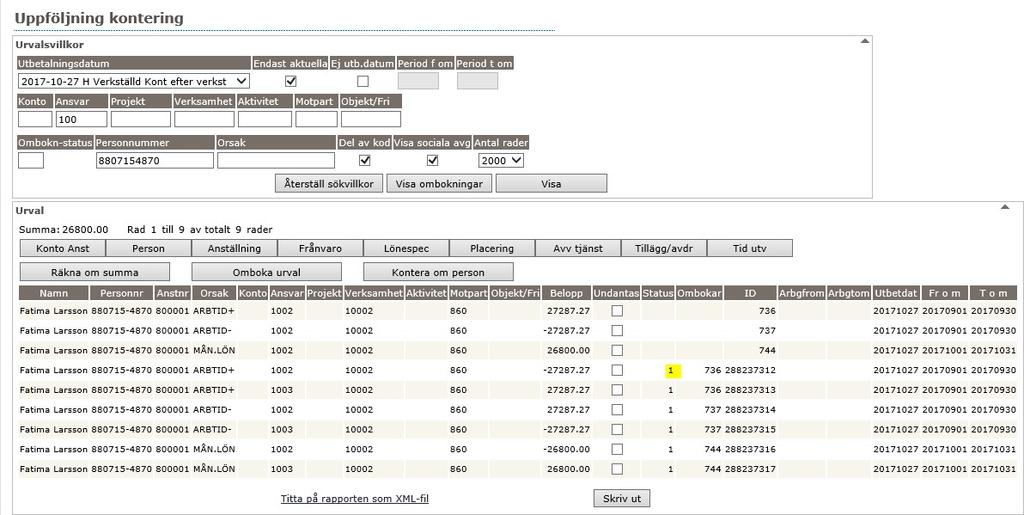The width and height of the screenshot is (1024, 515).
Task: Focus the Orsak input field
Action: click(276, 160)
